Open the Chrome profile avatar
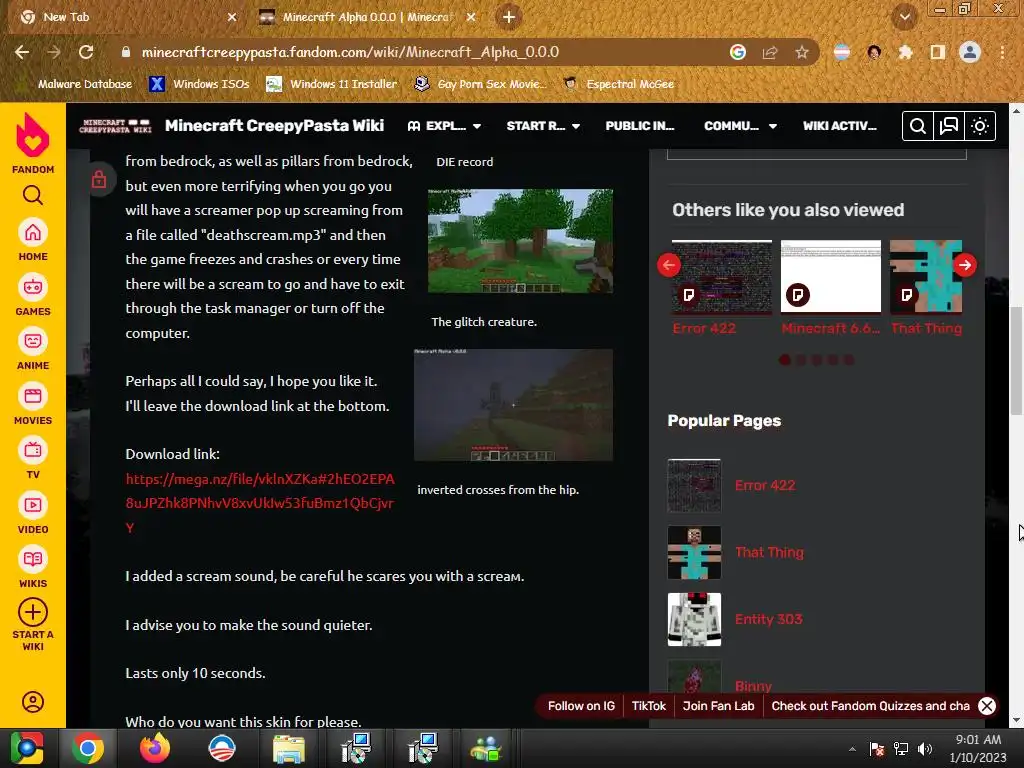Viewport: 1024px width, 768px height. (970, 52)
